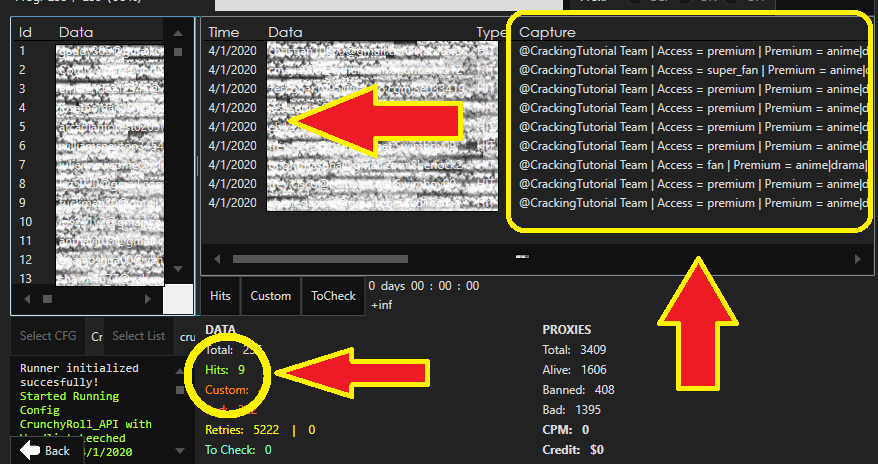878x464 pixels.
Task: Select row with Id 7 in the data list
Action: click(x=92, y=165)
